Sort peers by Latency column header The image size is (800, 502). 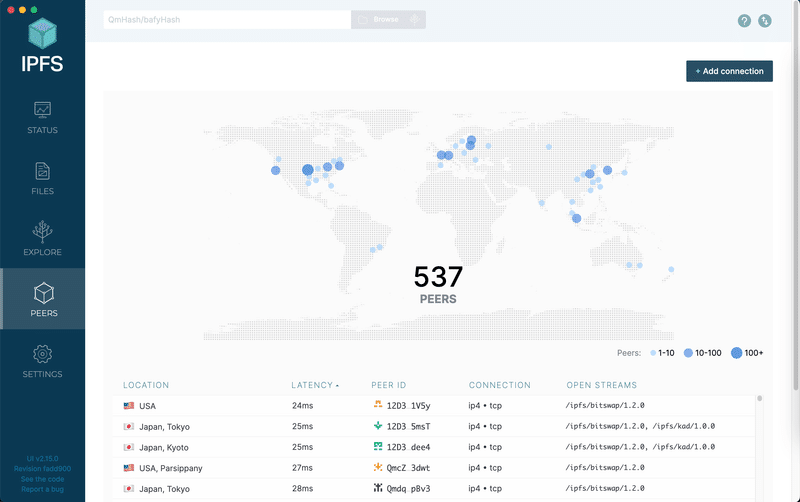coord(315,385)
